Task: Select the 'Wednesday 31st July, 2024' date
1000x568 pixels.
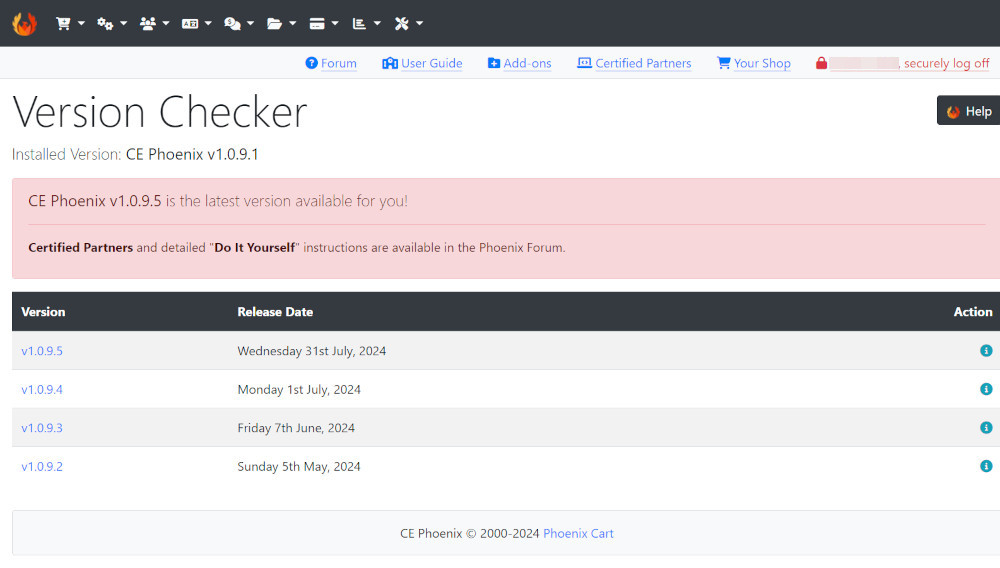Action: point(312,351)
